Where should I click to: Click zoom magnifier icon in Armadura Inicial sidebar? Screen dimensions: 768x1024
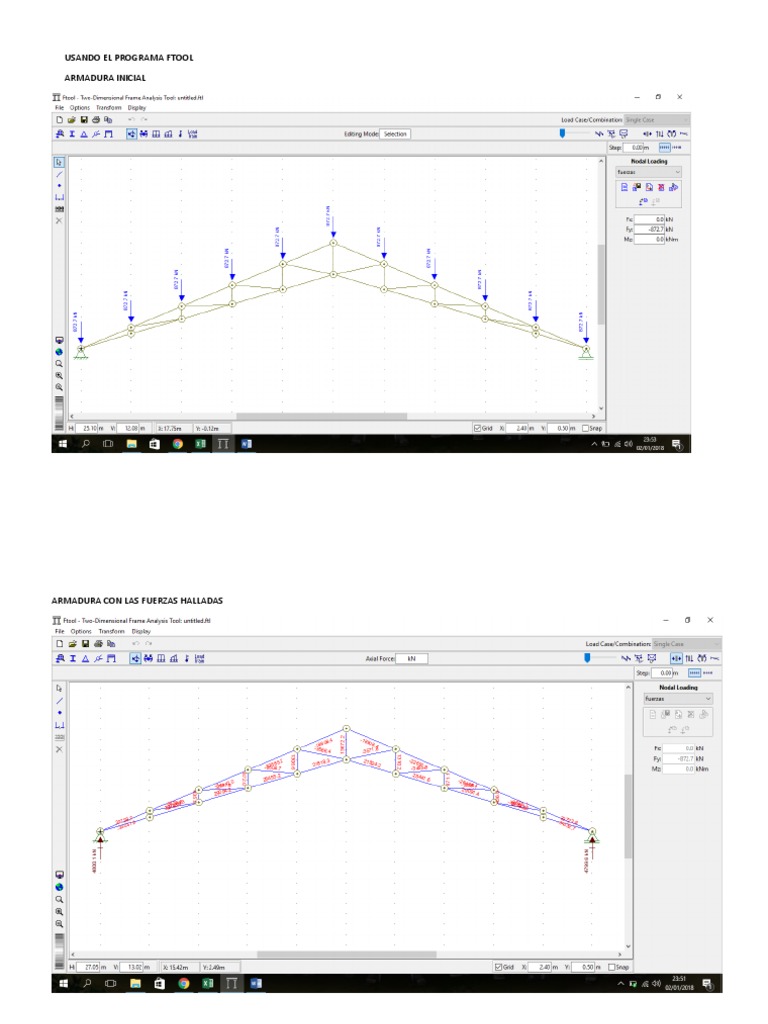coord(59,364)
